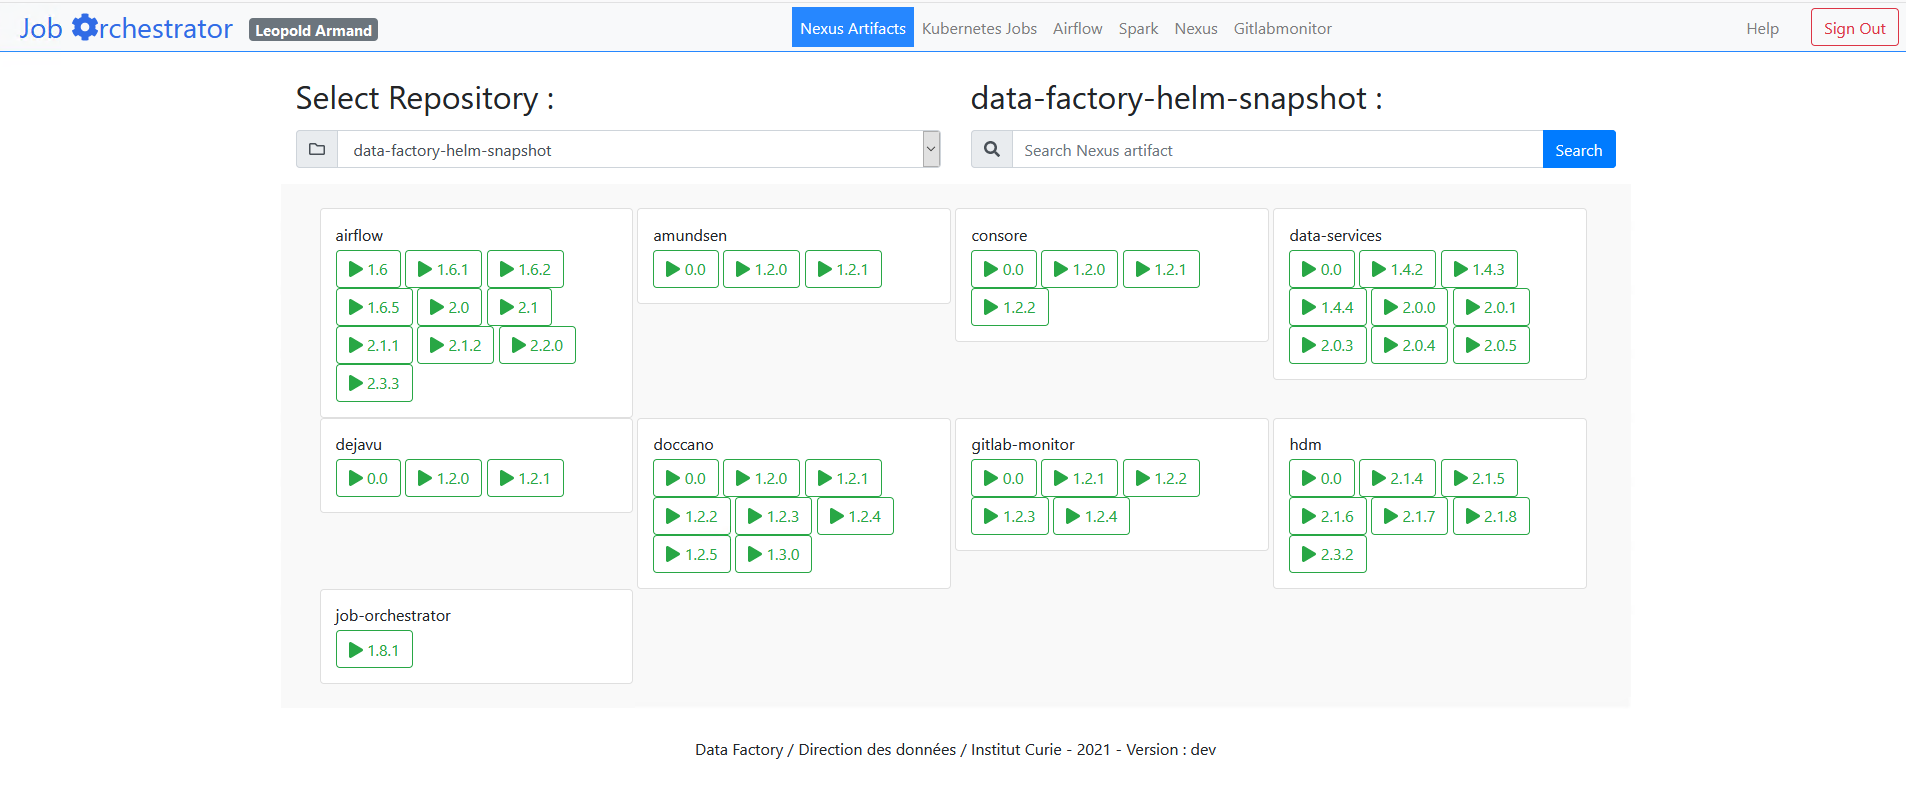Open the Kubernetes Jobs tab
This screenshot has height=808, width=1906.
pos(979,28)
